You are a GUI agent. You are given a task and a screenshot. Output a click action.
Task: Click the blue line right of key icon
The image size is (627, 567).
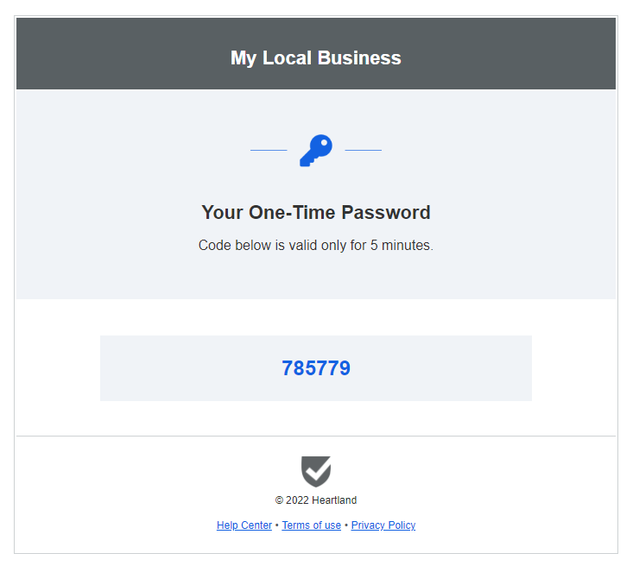(363, 150)
